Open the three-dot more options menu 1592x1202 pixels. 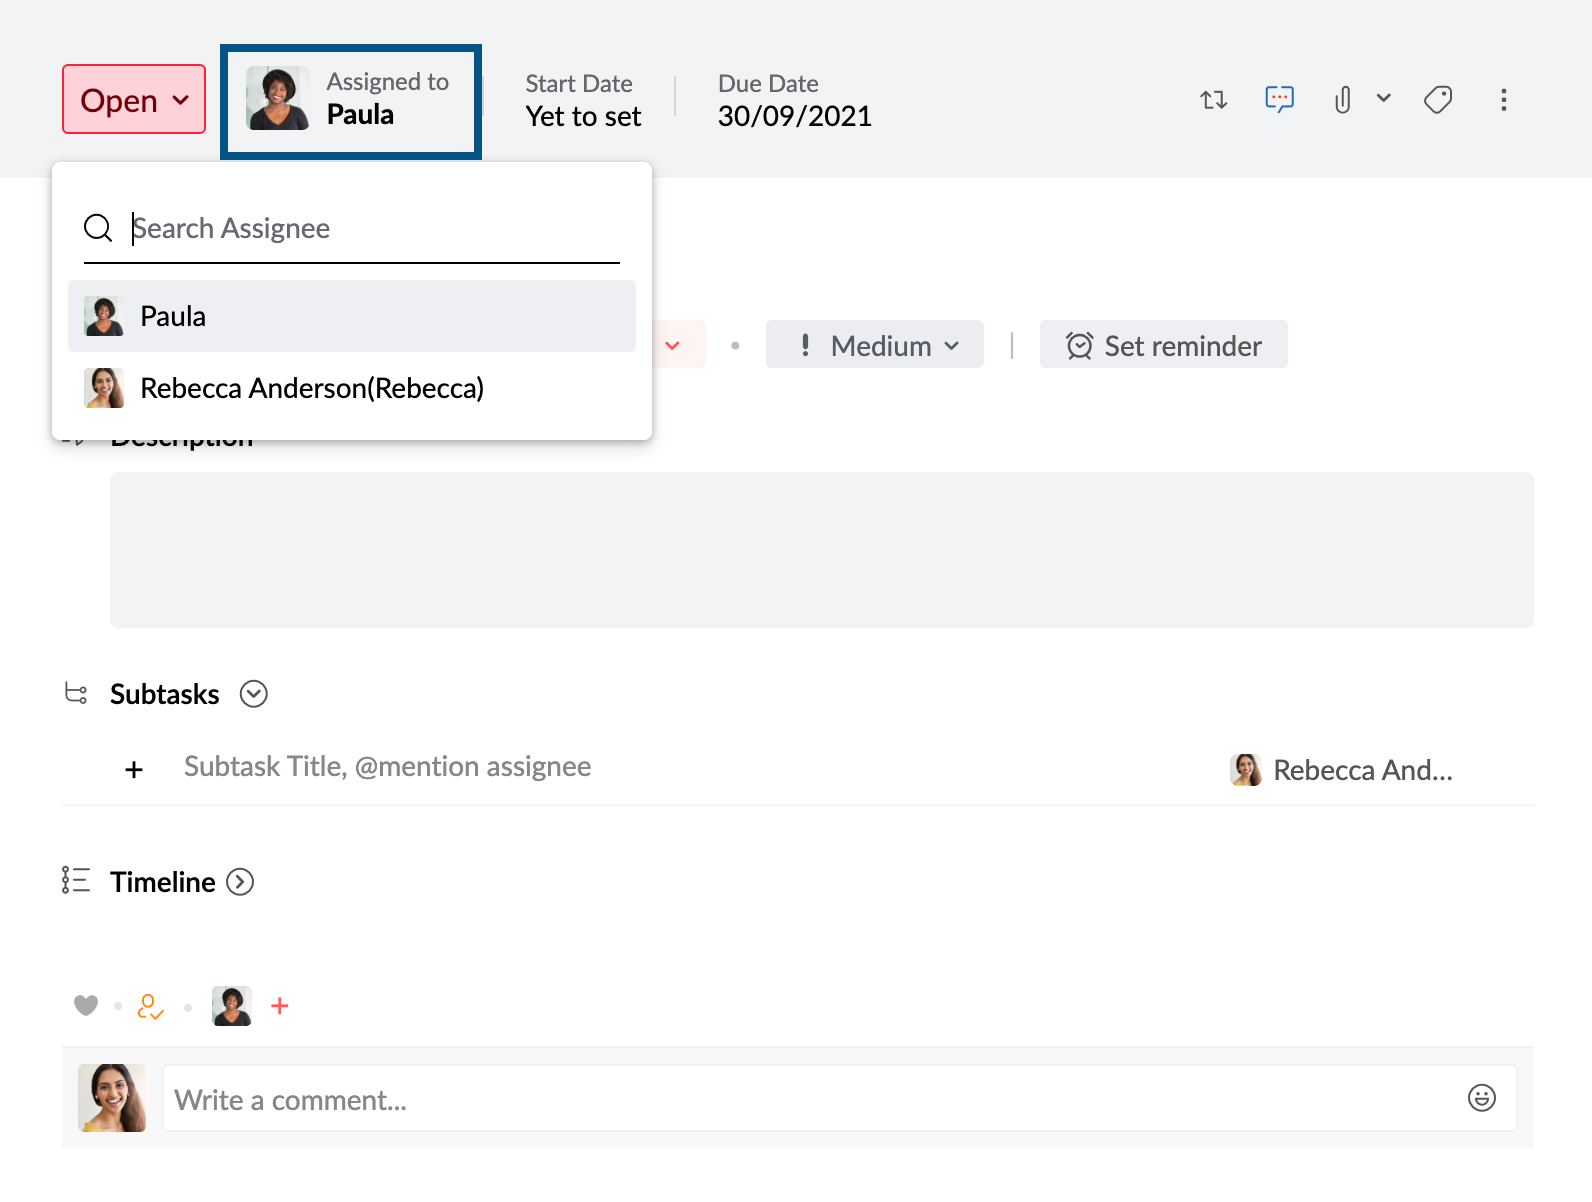(1503, 100)
